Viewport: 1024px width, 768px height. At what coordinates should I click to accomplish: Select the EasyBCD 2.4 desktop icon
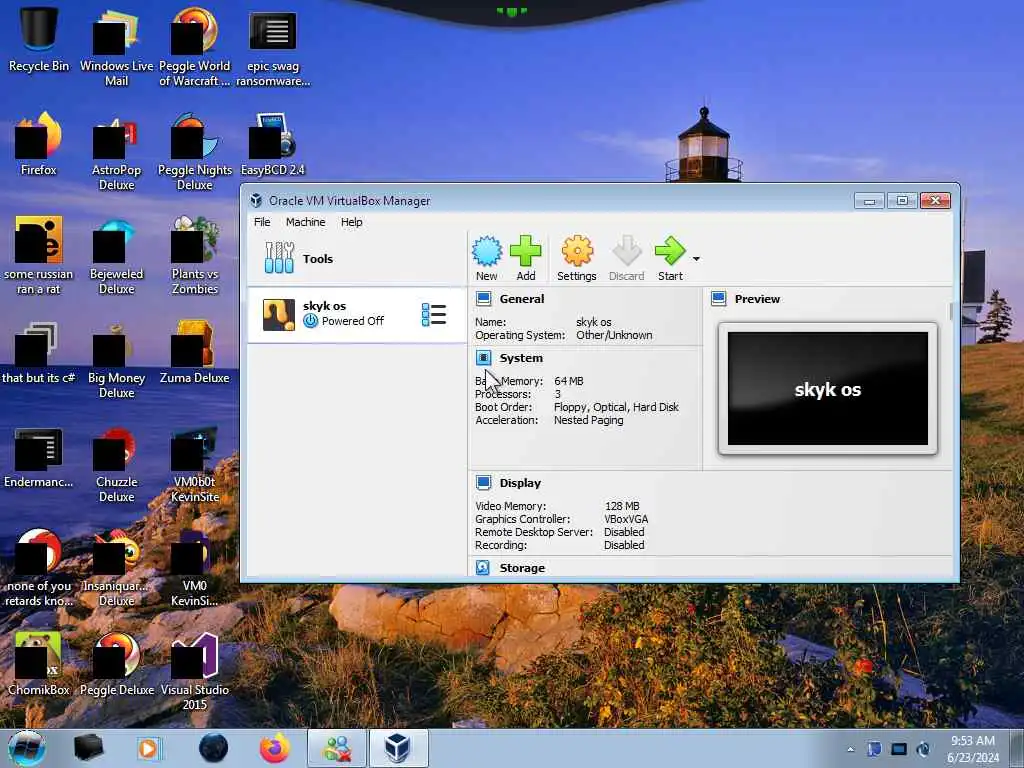coord(272,144)
